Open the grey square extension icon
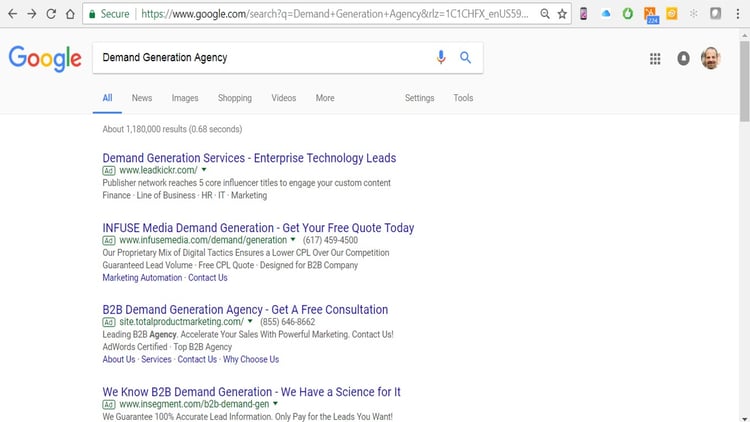This screenshot has height=422, width=750. click(x=716, y=14)
